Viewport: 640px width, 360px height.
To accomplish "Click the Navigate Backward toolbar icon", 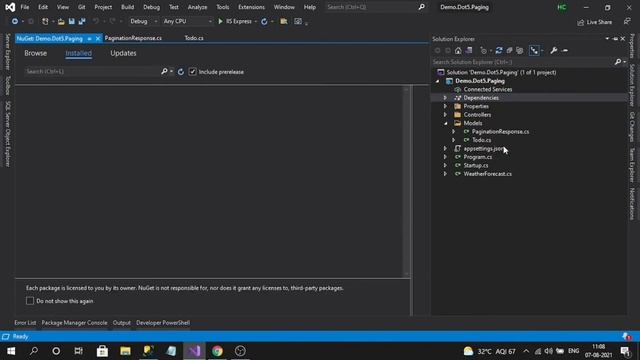I will [15, 21].
